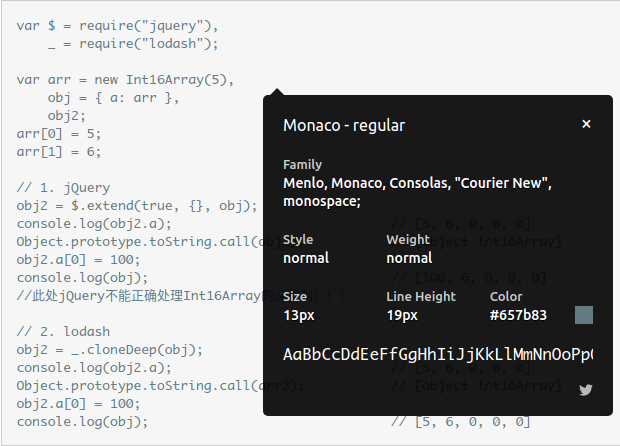Click the "Monaco - regular" popup title
Image resolution: width=620 pixels, height=446 pixels.
click(x=344, y=126)
